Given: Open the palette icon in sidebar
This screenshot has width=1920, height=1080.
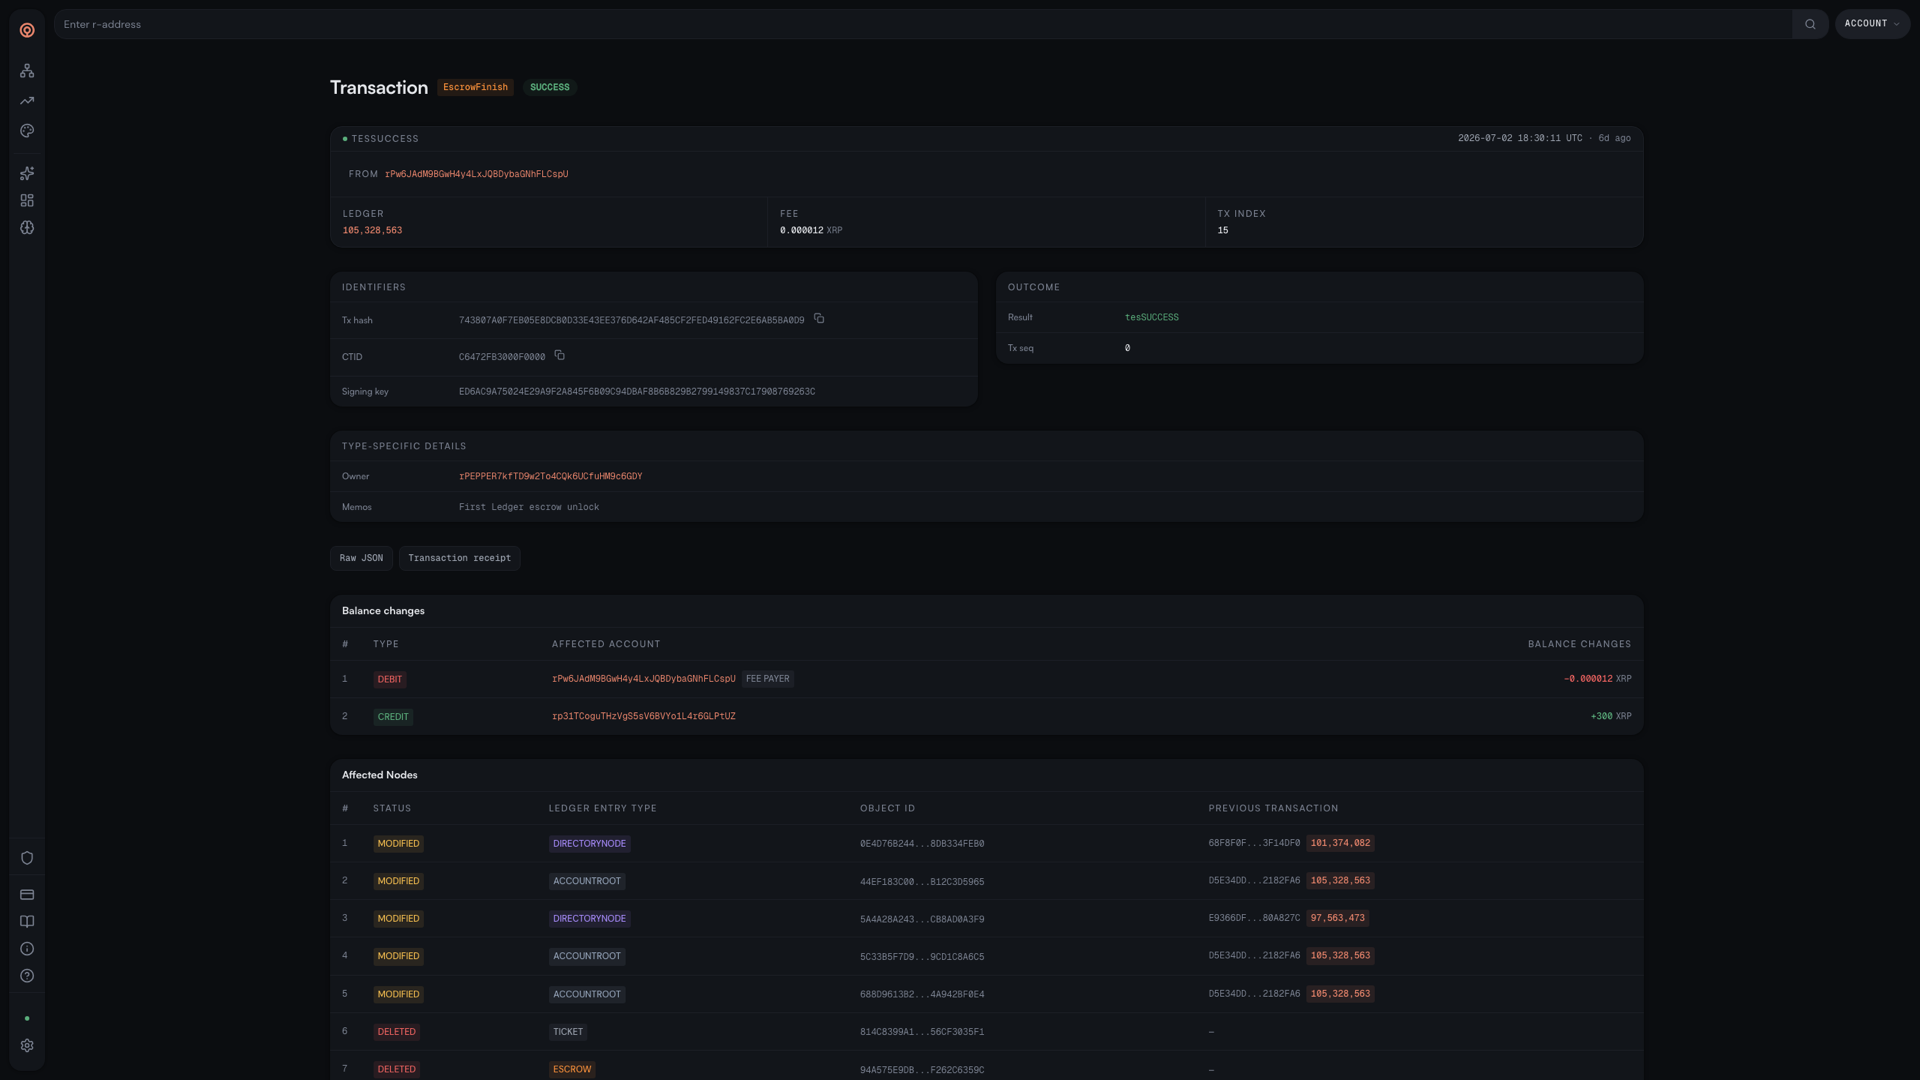Looking at the screenshot, I should [x=27, y=131].
